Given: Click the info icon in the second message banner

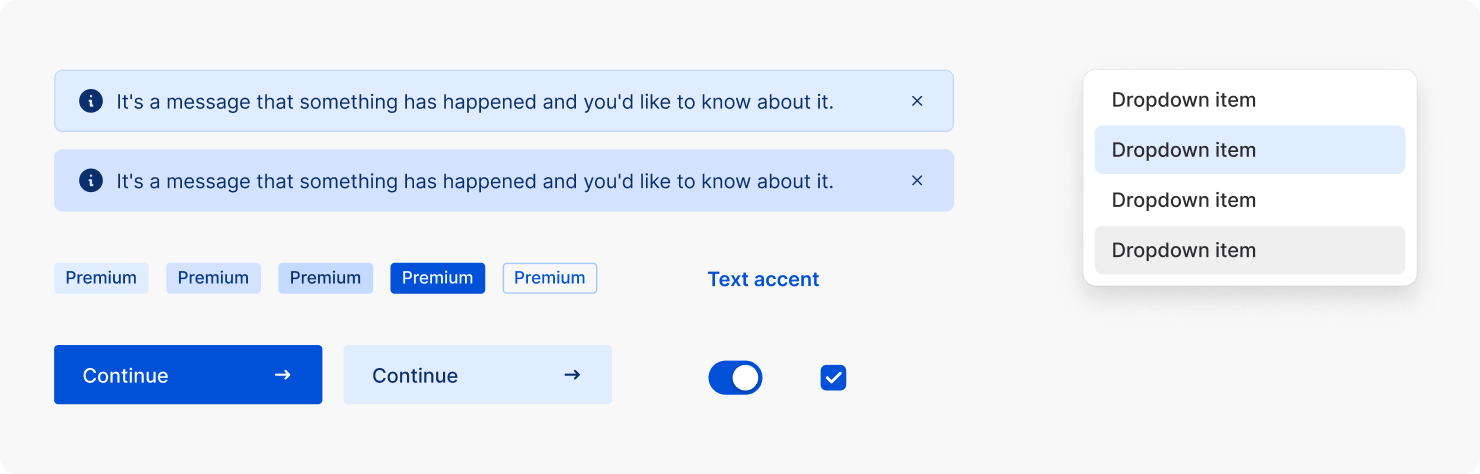Looking at the screenshot, I should [91, 181].
